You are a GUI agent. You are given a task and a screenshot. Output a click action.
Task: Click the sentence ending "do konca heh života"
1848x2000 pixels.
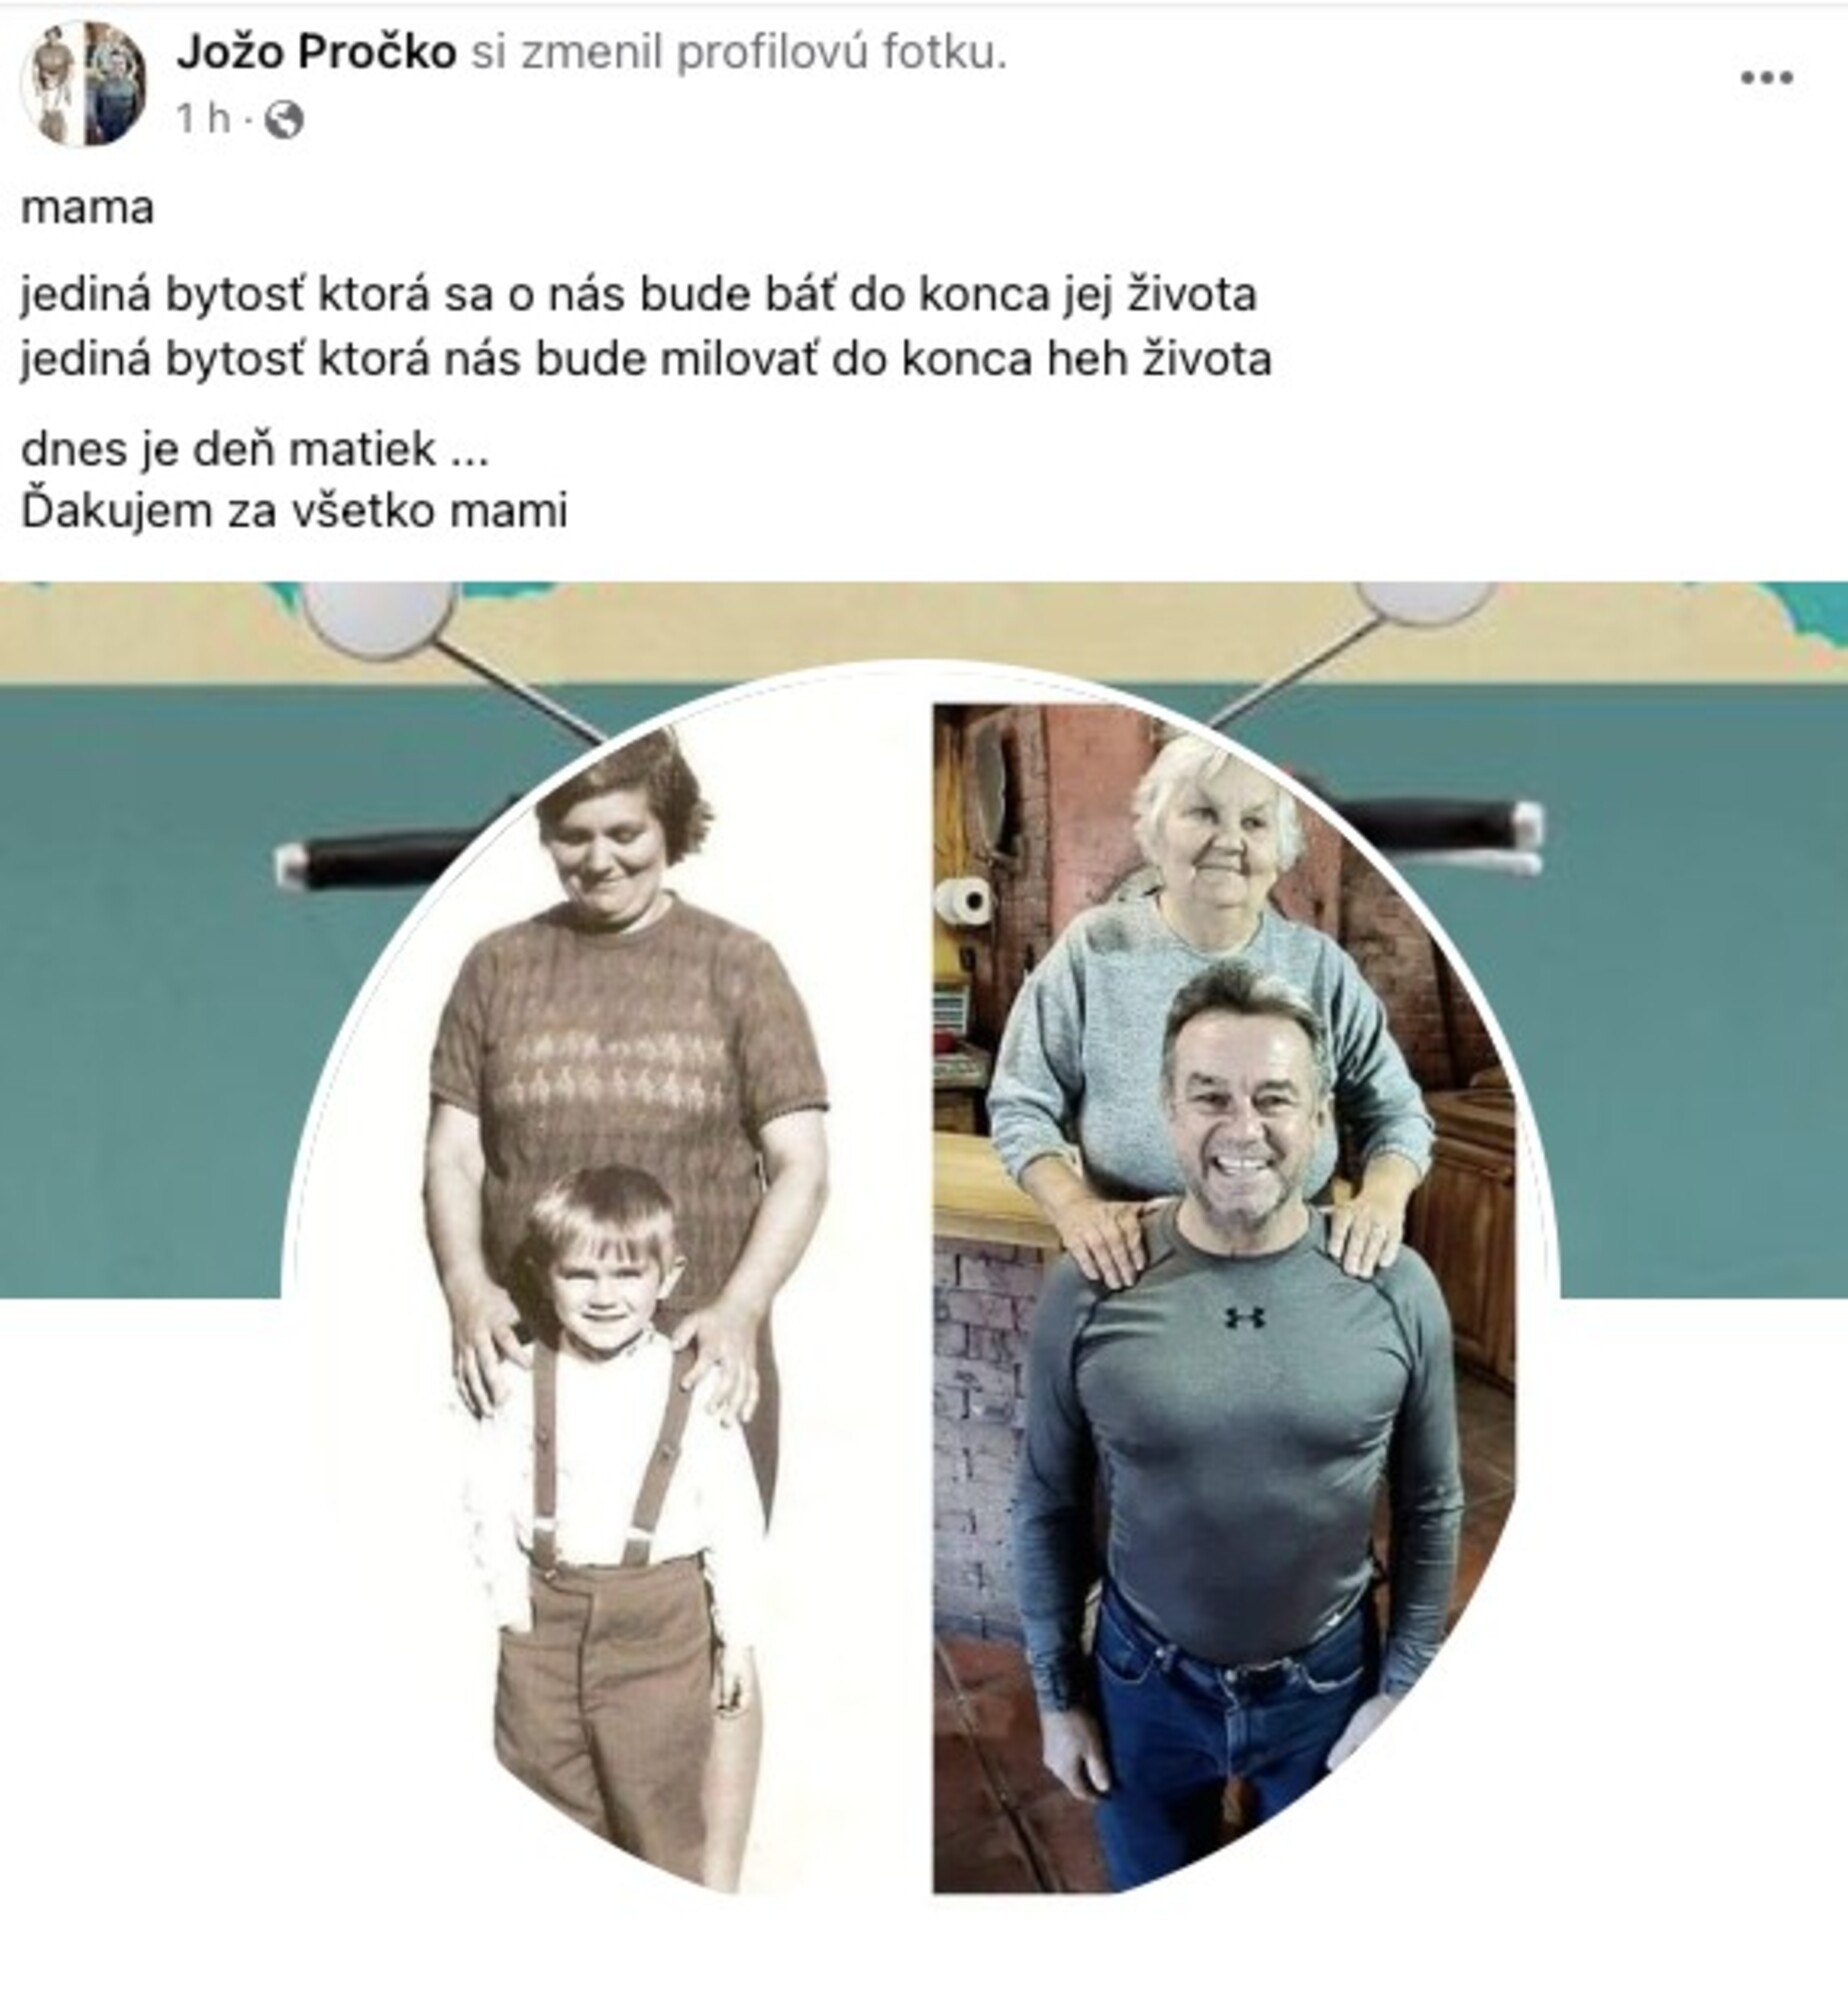(x=646, y=359)
